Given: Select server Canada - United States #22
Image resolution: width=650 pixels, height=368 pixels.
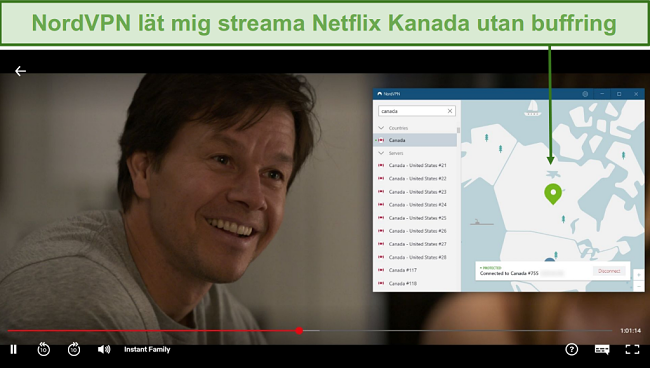Looking at the screenshot, I should 416,179.
